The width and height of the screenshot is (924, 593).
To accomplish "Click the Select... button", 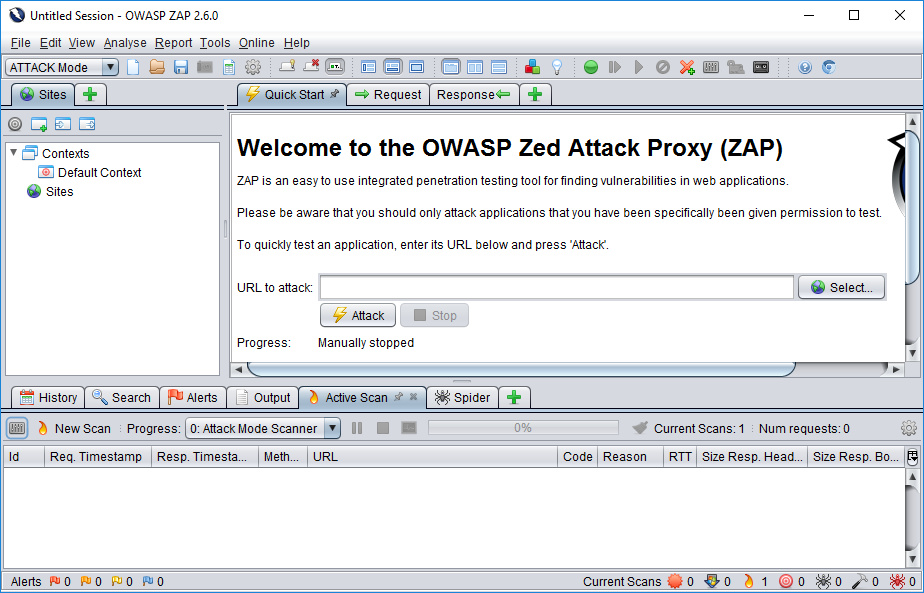I will point(842,288).
